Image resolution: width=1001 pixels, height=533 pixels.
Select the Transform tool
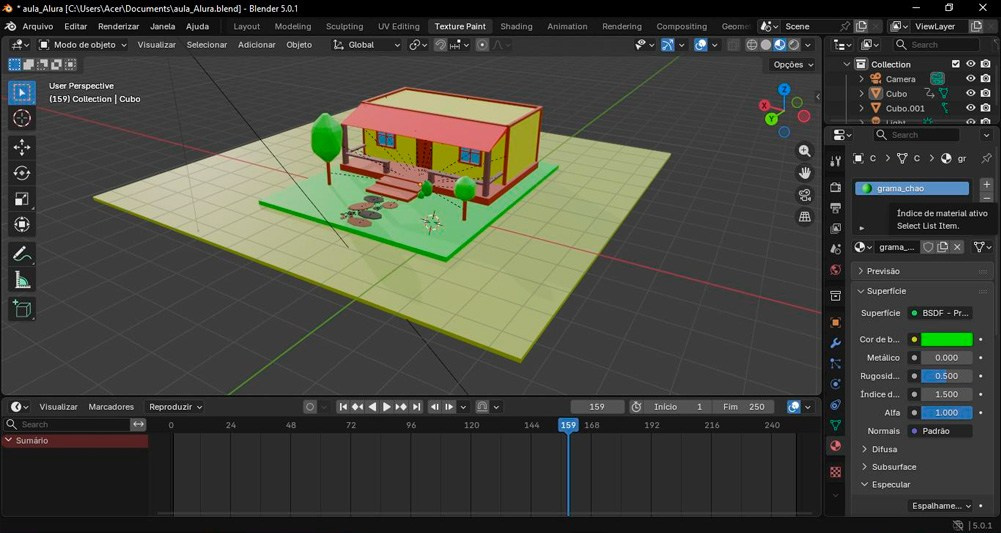(22, 225)
